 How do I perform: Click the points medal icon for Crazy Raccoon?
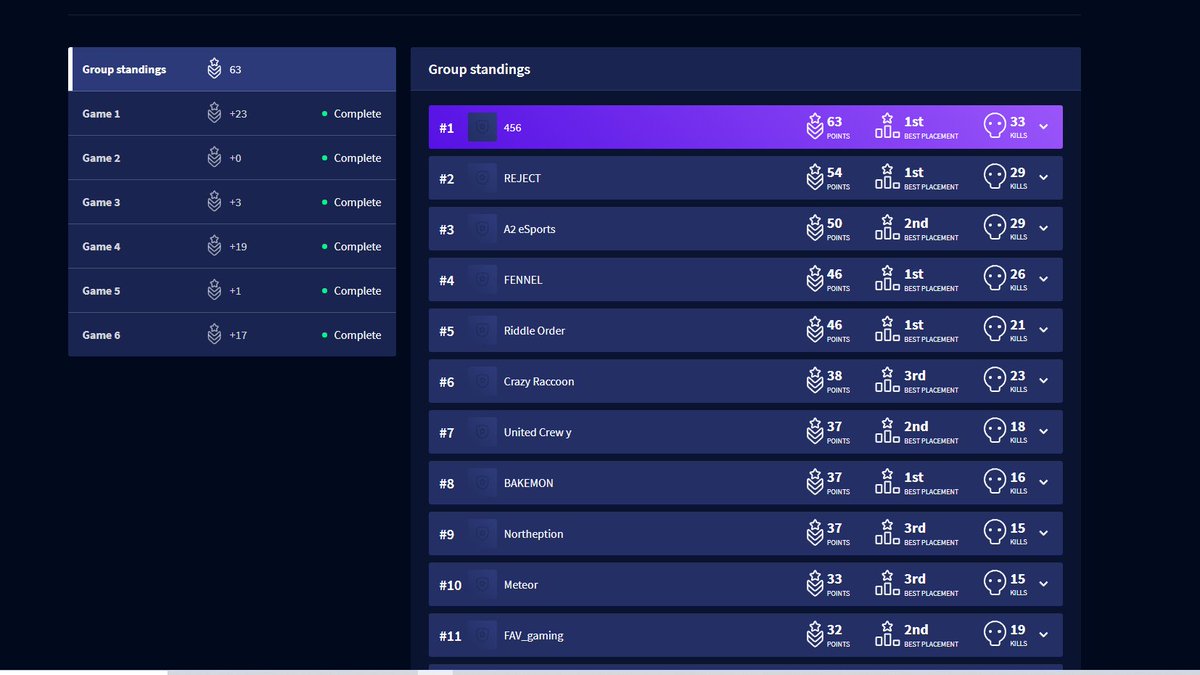tap(814, 380)
